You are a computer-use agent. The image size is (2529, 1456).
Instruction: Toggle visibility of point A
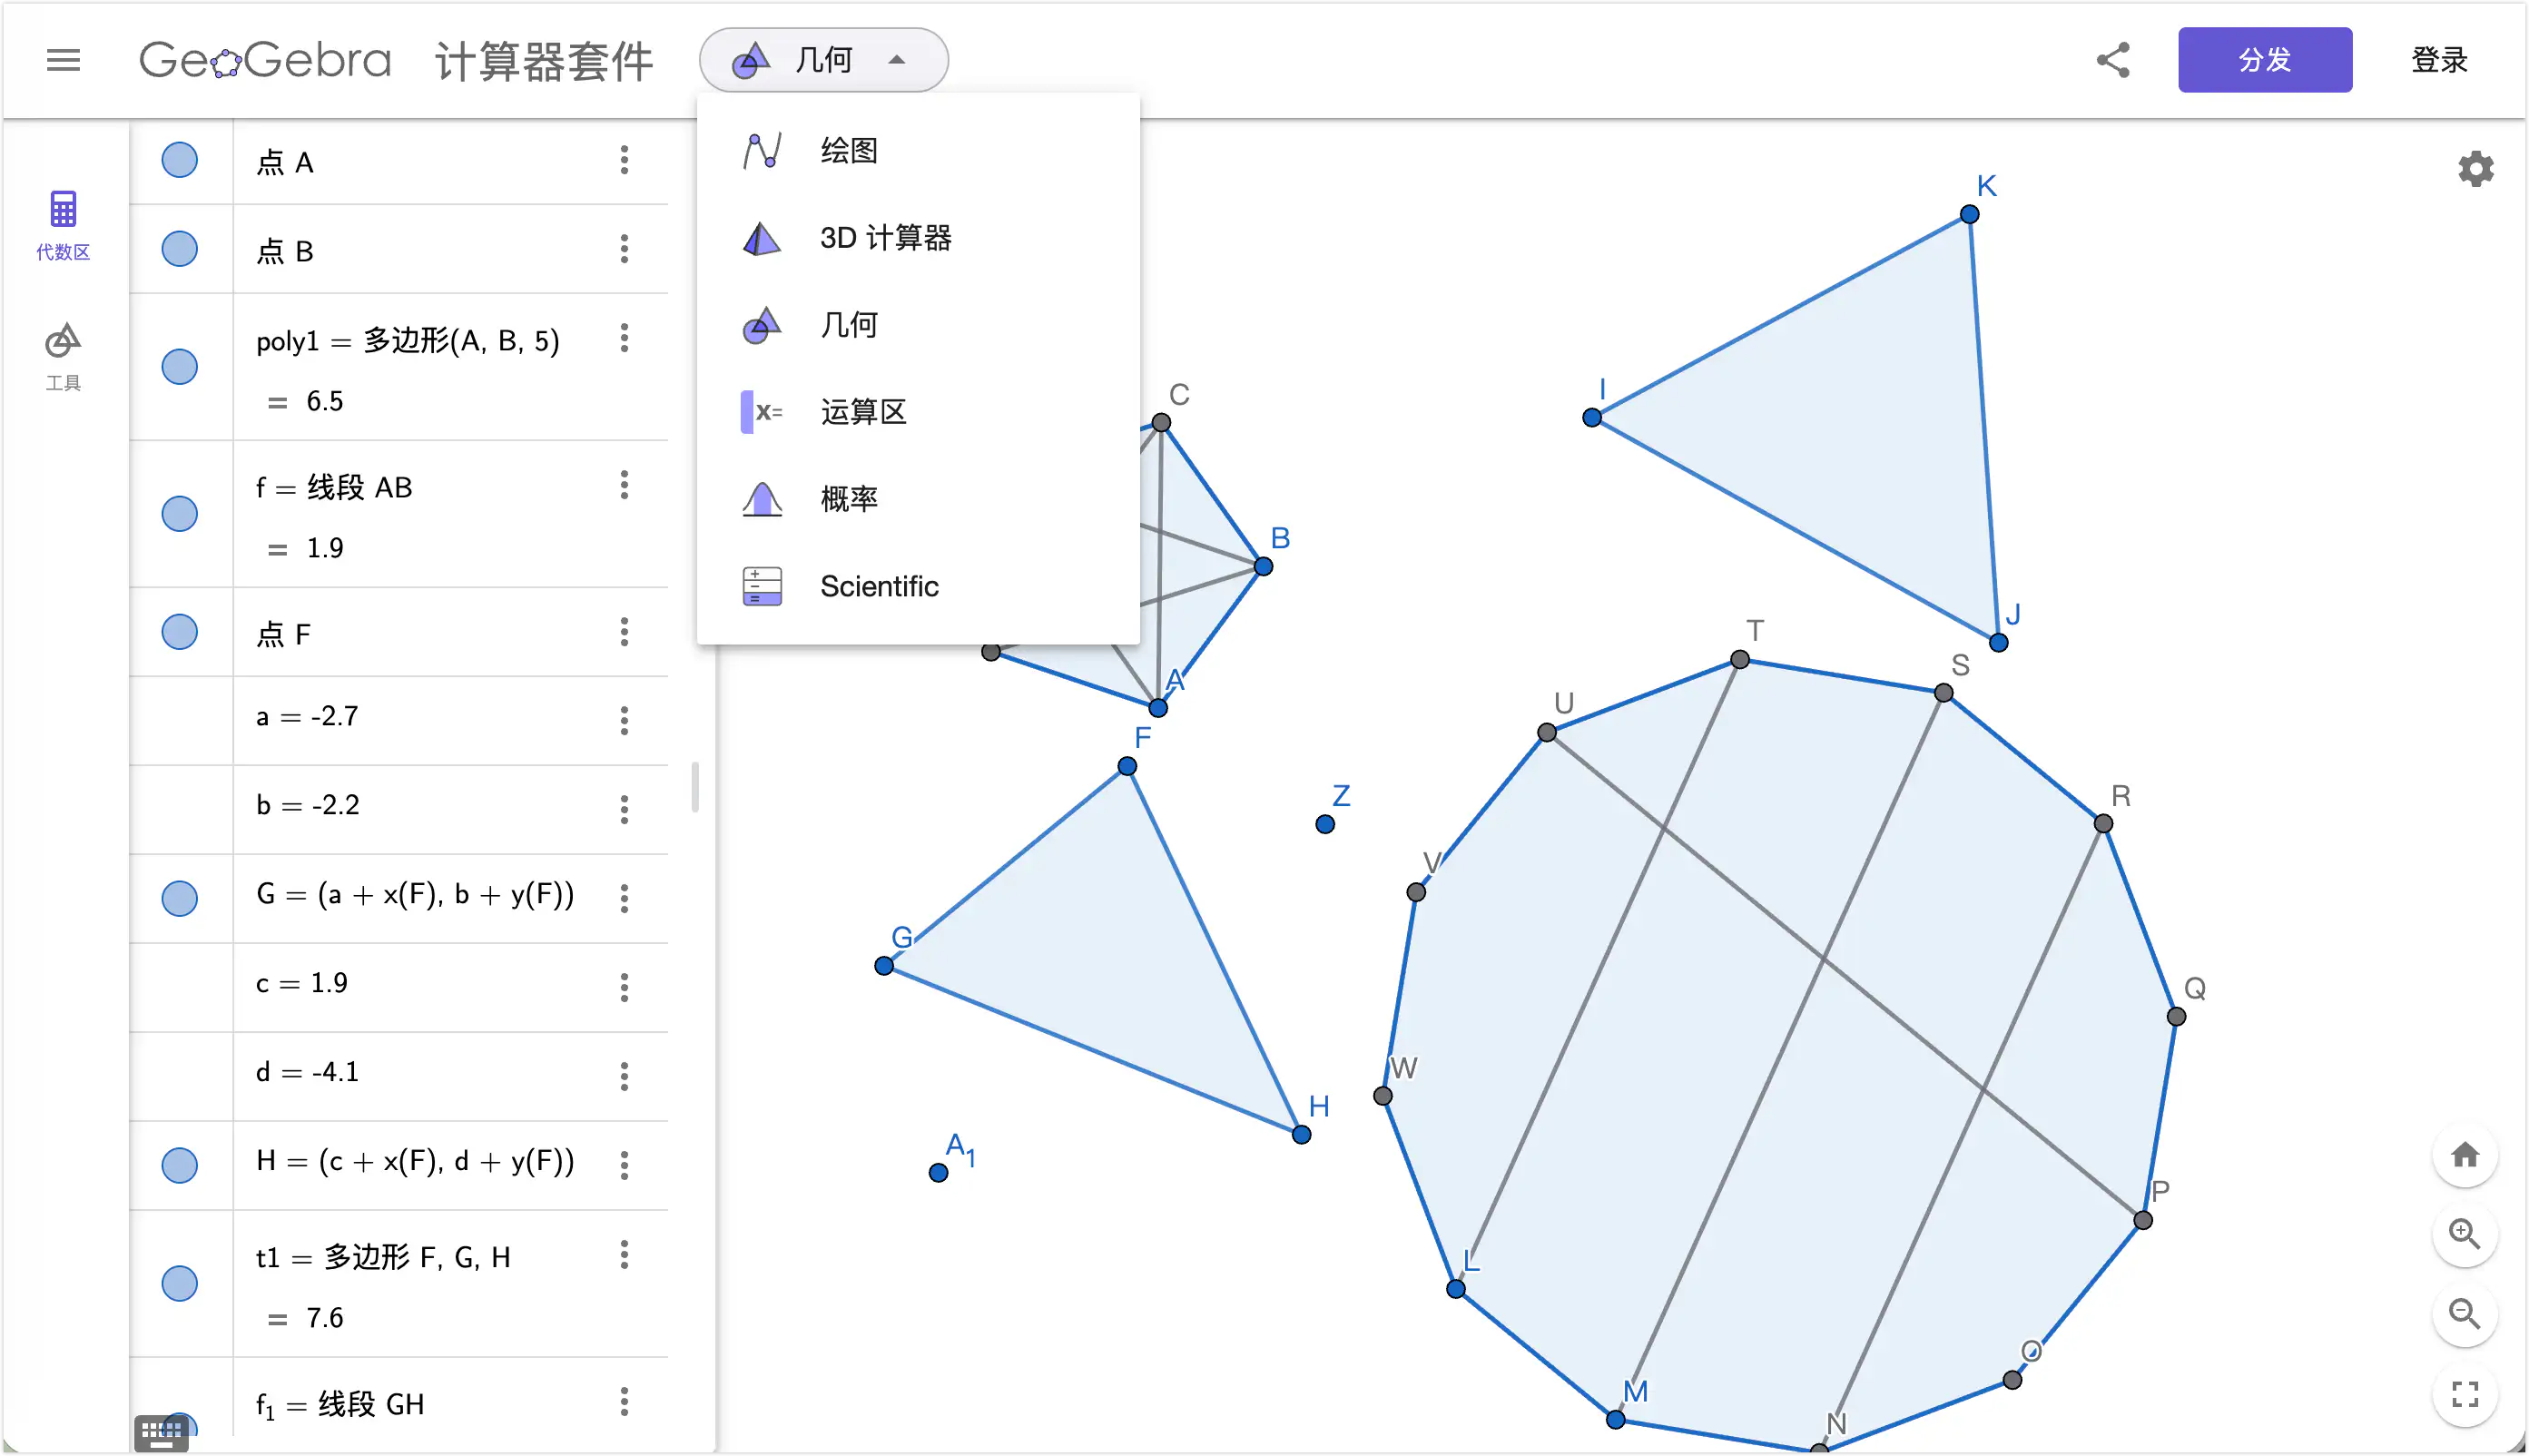(180, 160)
